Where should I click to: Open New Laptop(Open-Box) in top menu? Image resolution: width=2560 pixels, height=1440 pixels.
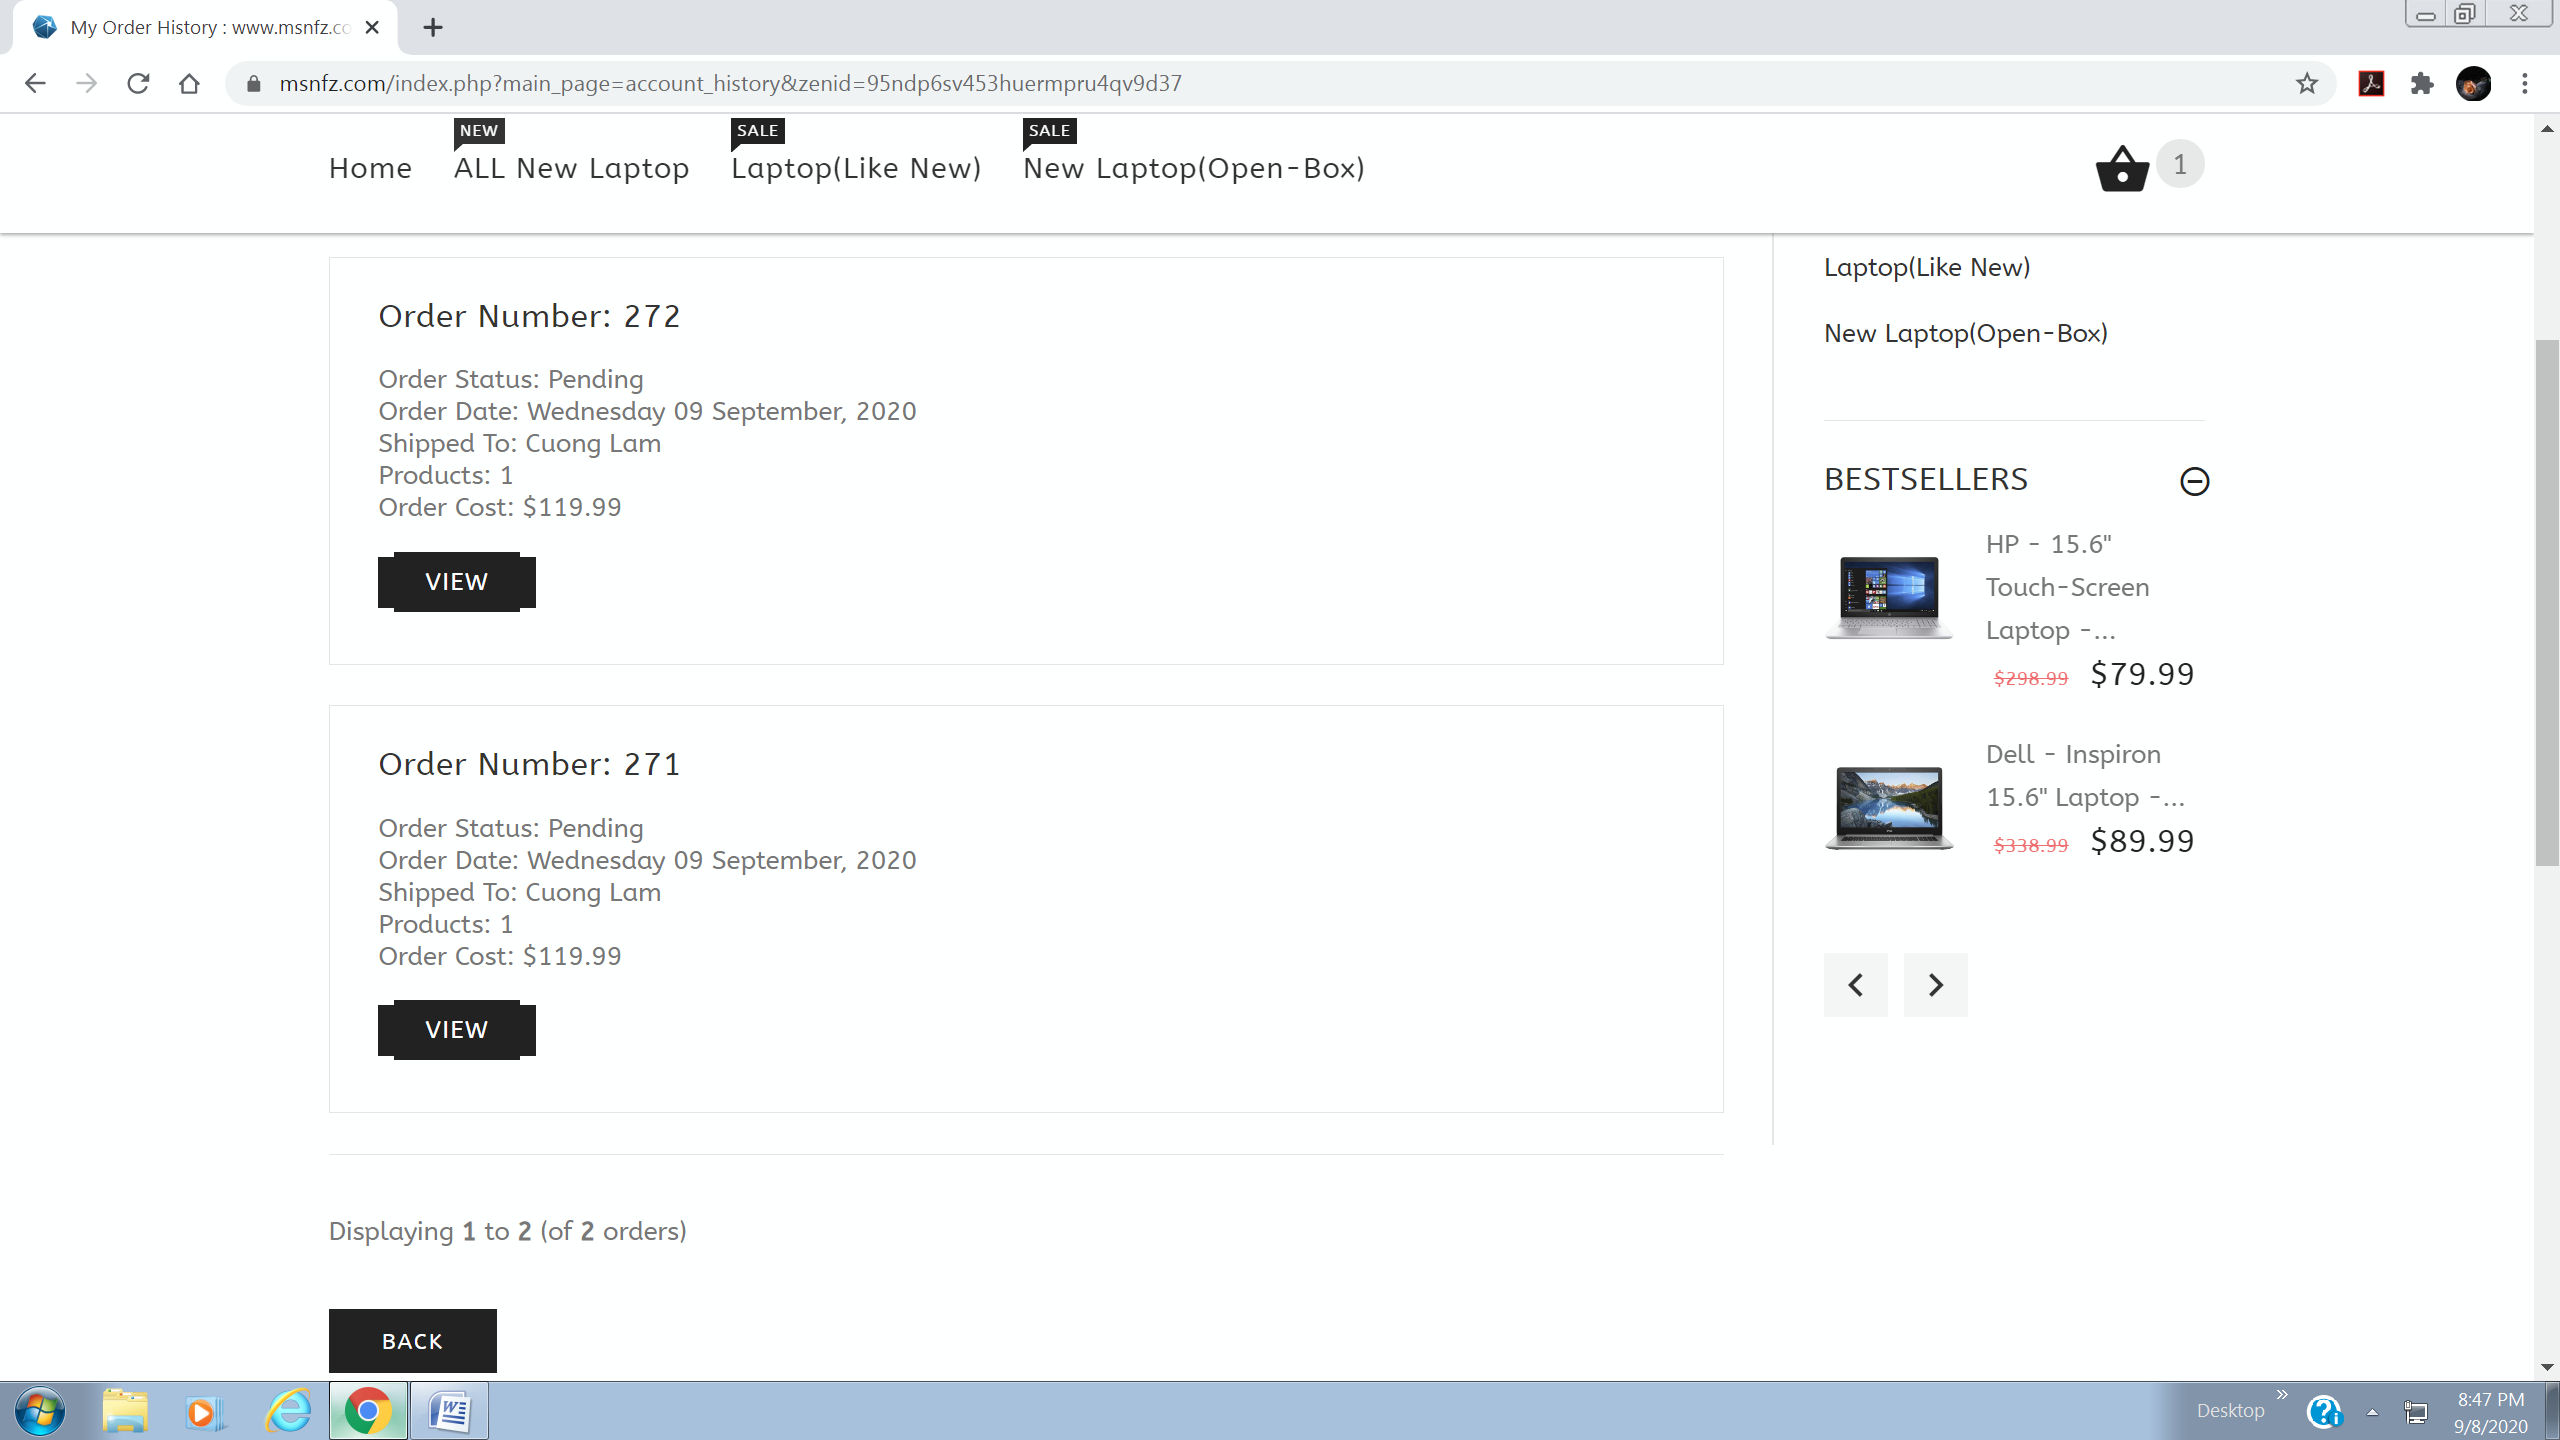[1194, 168]
